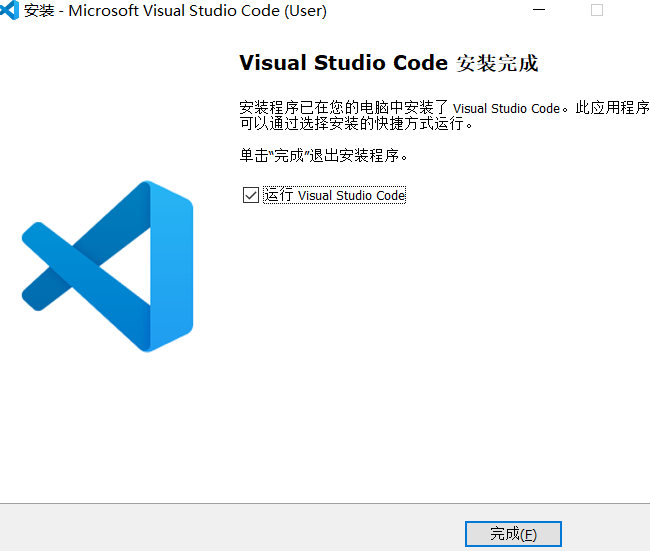Click the 单击"完成"退出安装程序 text
This screenshot has width=650, height=551.
(x=324, y=155)
